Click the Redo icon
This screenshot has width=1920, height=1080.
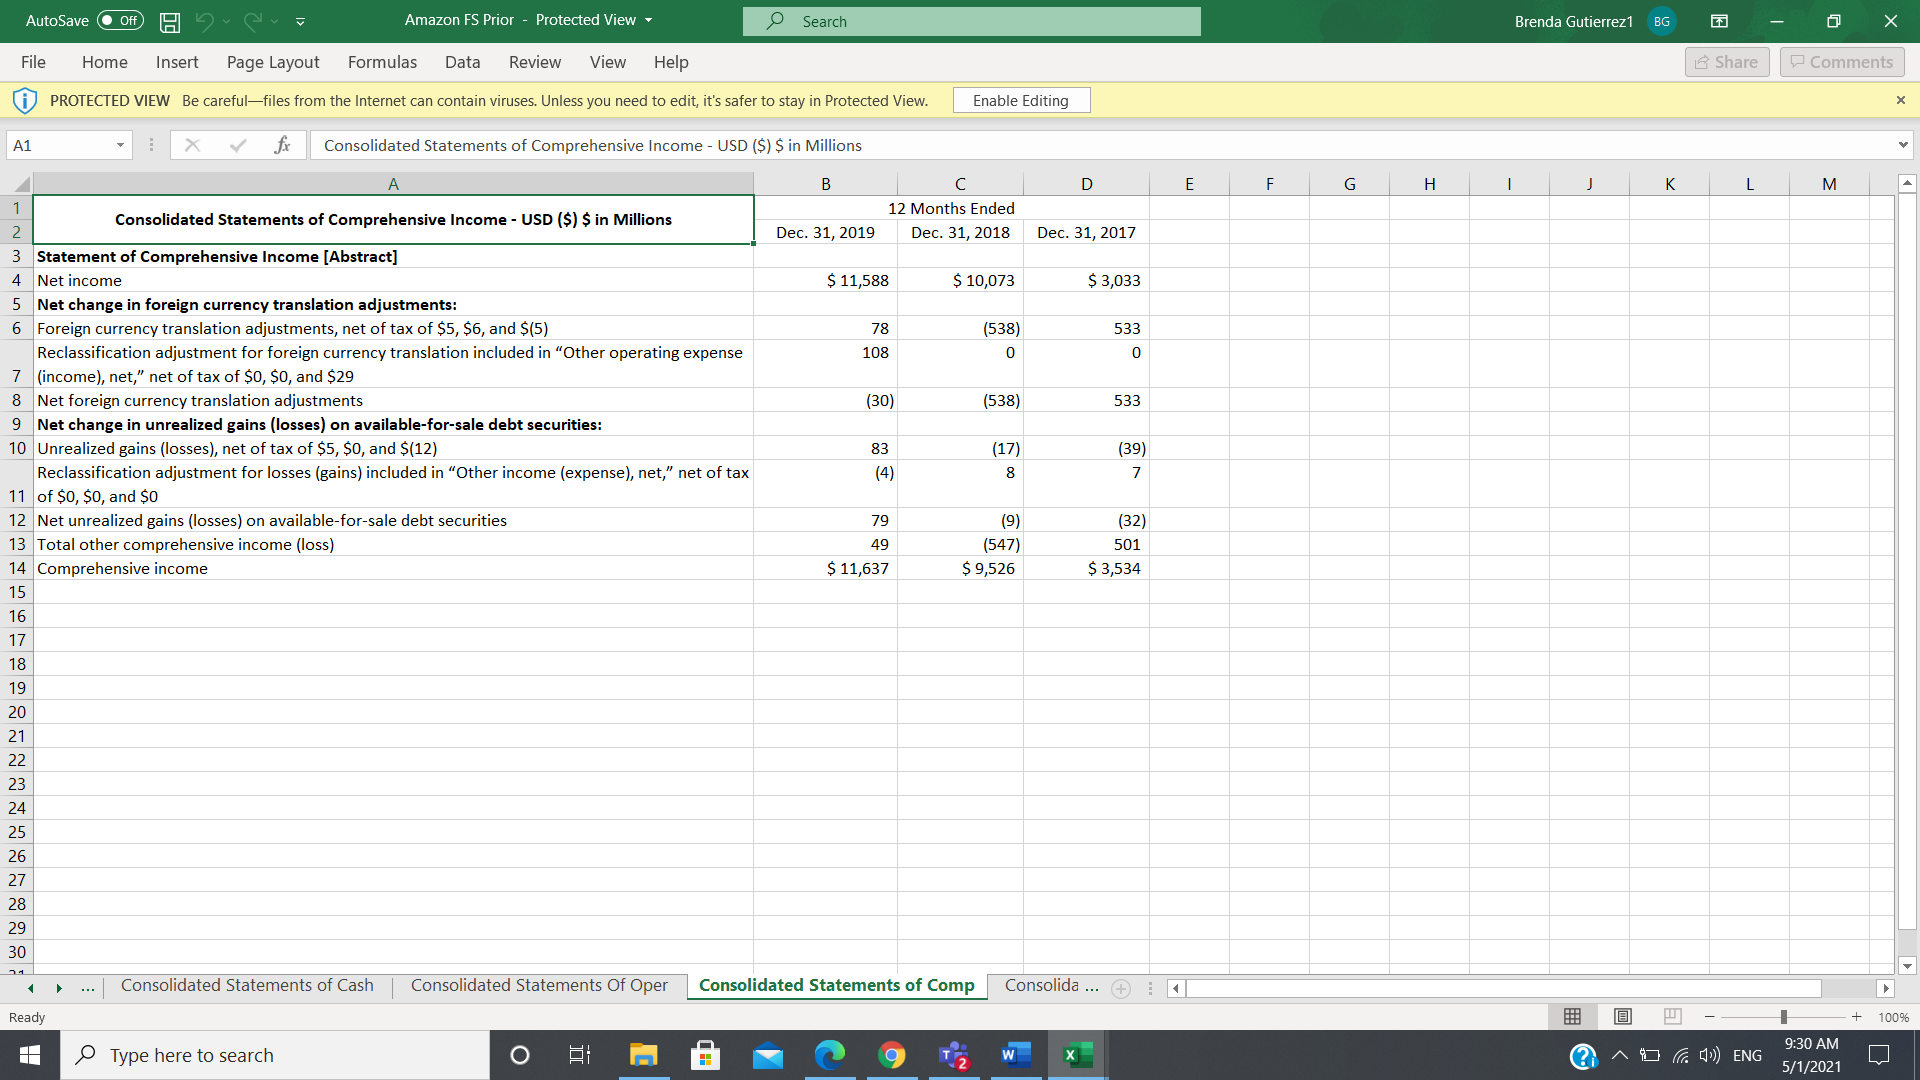(x=254, y=21)
